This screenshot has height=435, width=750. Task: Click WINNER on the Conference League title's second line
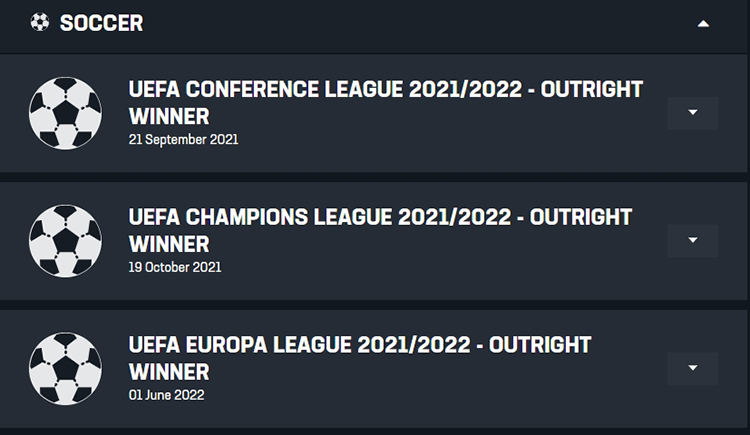point(169,116)
